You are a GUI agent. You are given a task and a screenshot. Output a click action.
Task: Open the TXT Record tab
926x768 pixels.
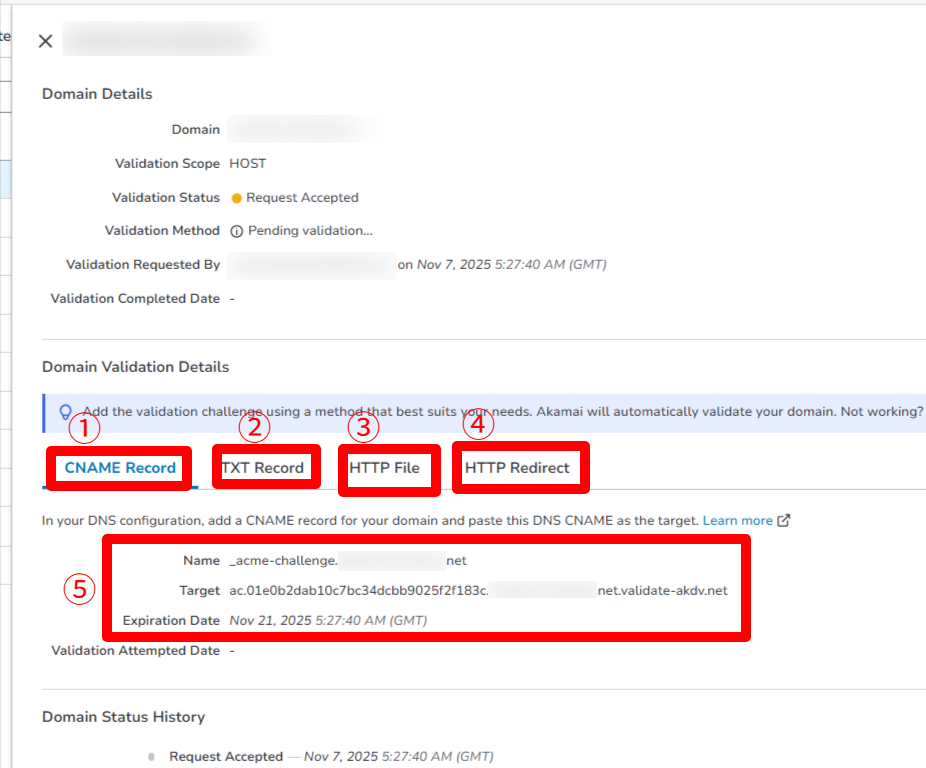pyautogui.click(x=262, y=468)
